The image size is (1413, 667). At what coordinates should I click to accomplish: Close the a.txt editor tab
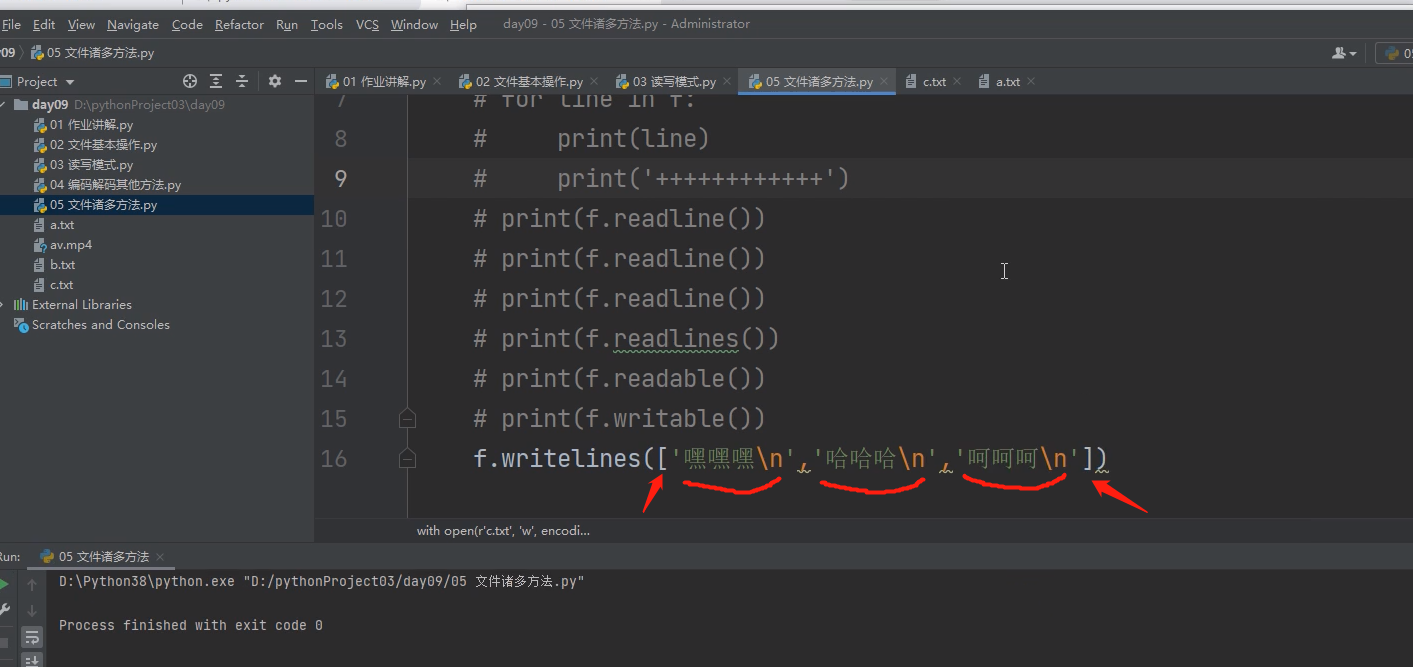click(x=1031, y=82)
